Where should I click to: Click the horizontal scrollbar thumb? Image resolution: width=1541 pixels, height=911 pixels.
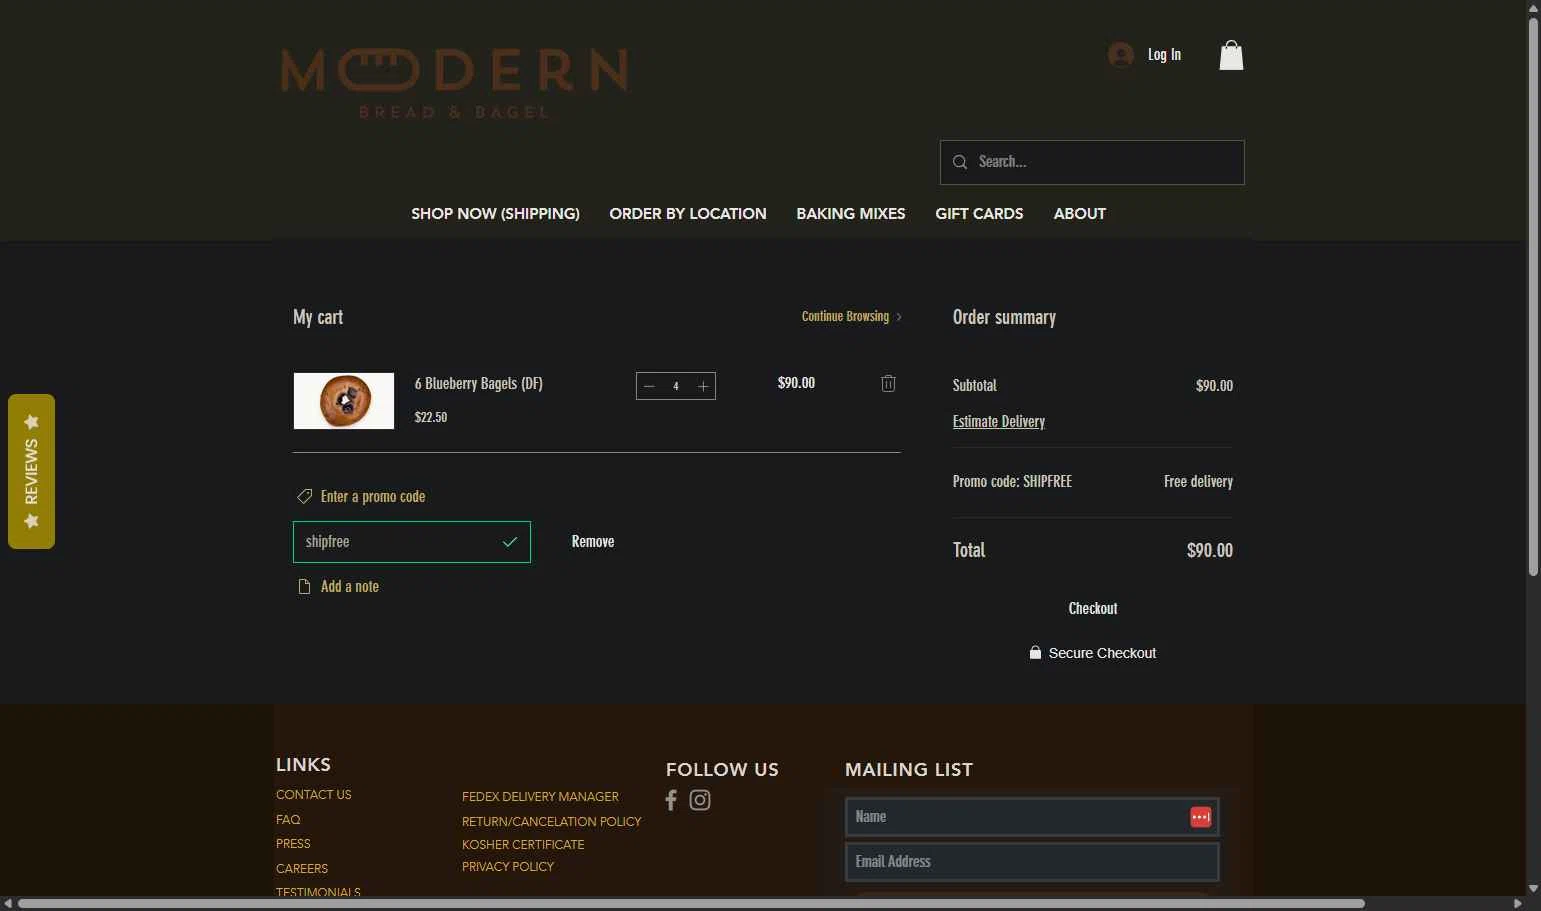click(691, 903)
